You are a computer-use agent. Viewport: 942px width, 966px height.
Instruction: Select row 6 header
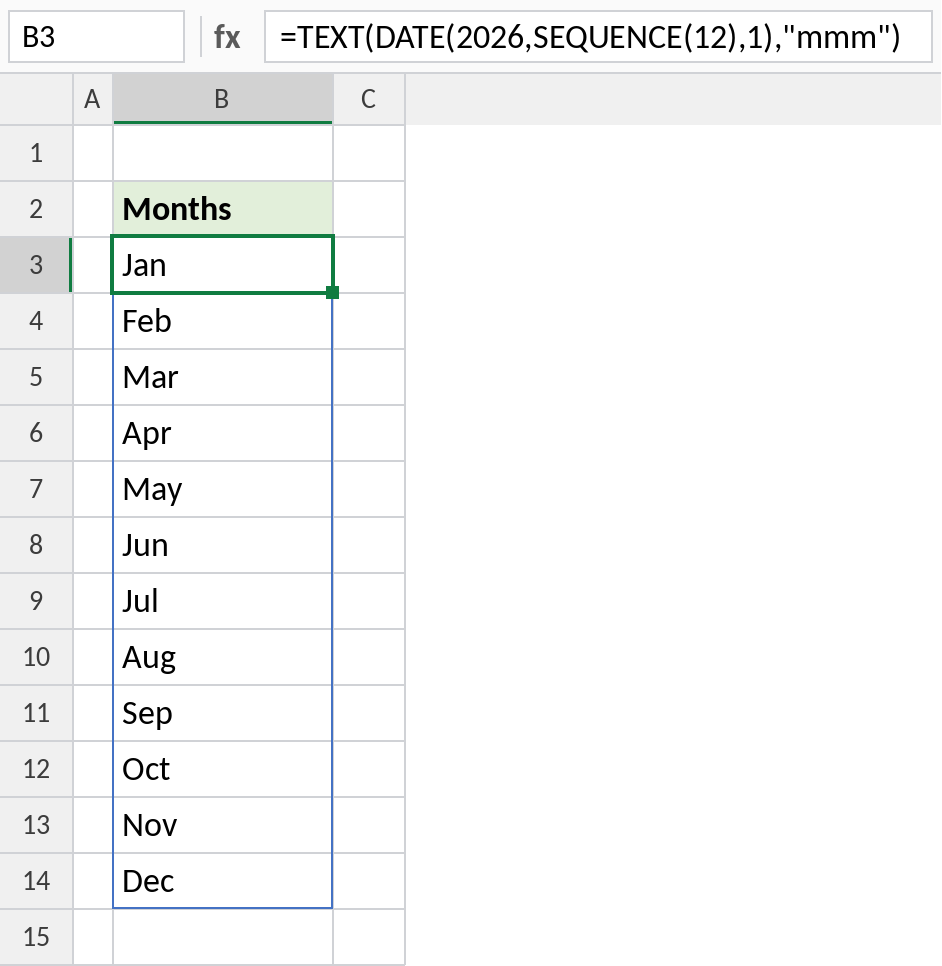(36, 433)
